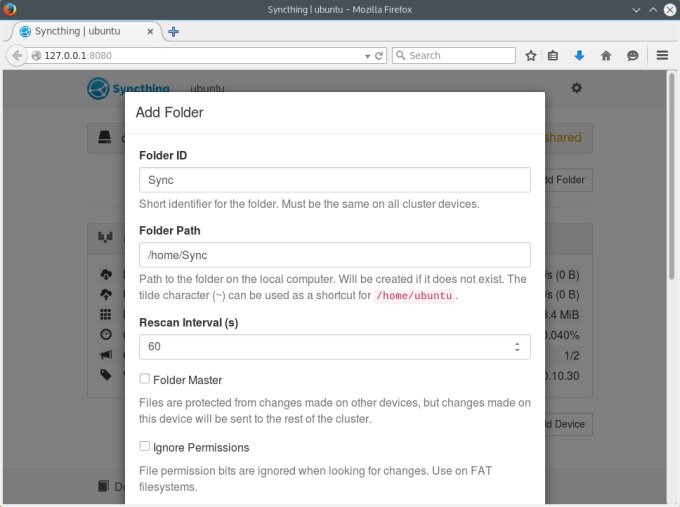
Task: Enable the Folder Master checkbox
Action: pos(144,379)
